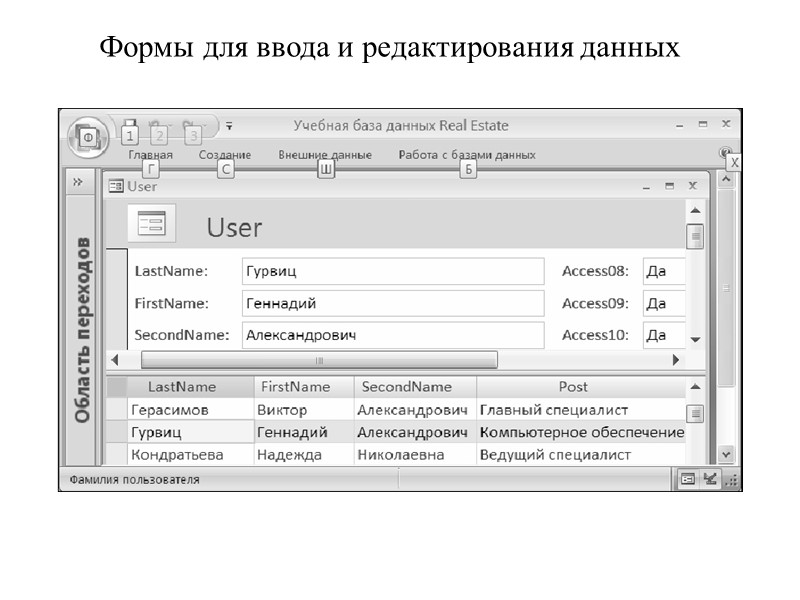This screenshot has height=600, width=800.
Task: Click the horizontal scroll right arrow
Action: (x=676, y=360)
